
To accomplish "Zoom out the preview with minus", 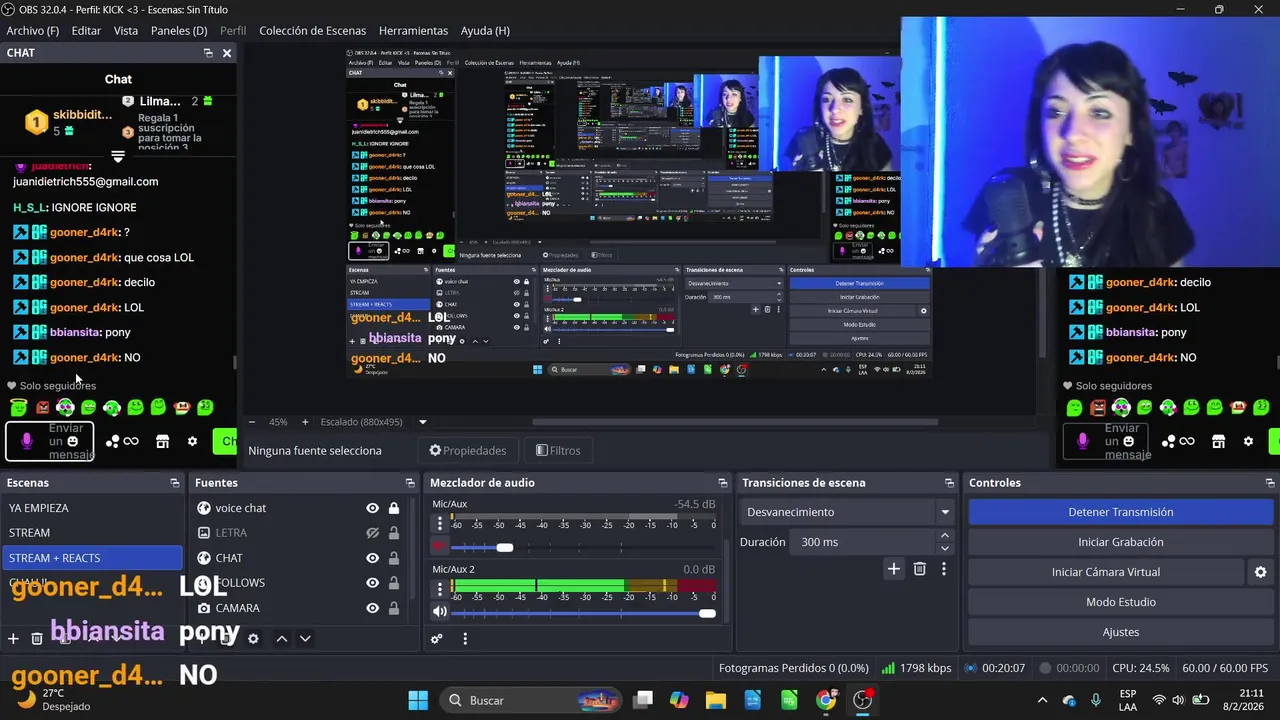I will 252,422.
